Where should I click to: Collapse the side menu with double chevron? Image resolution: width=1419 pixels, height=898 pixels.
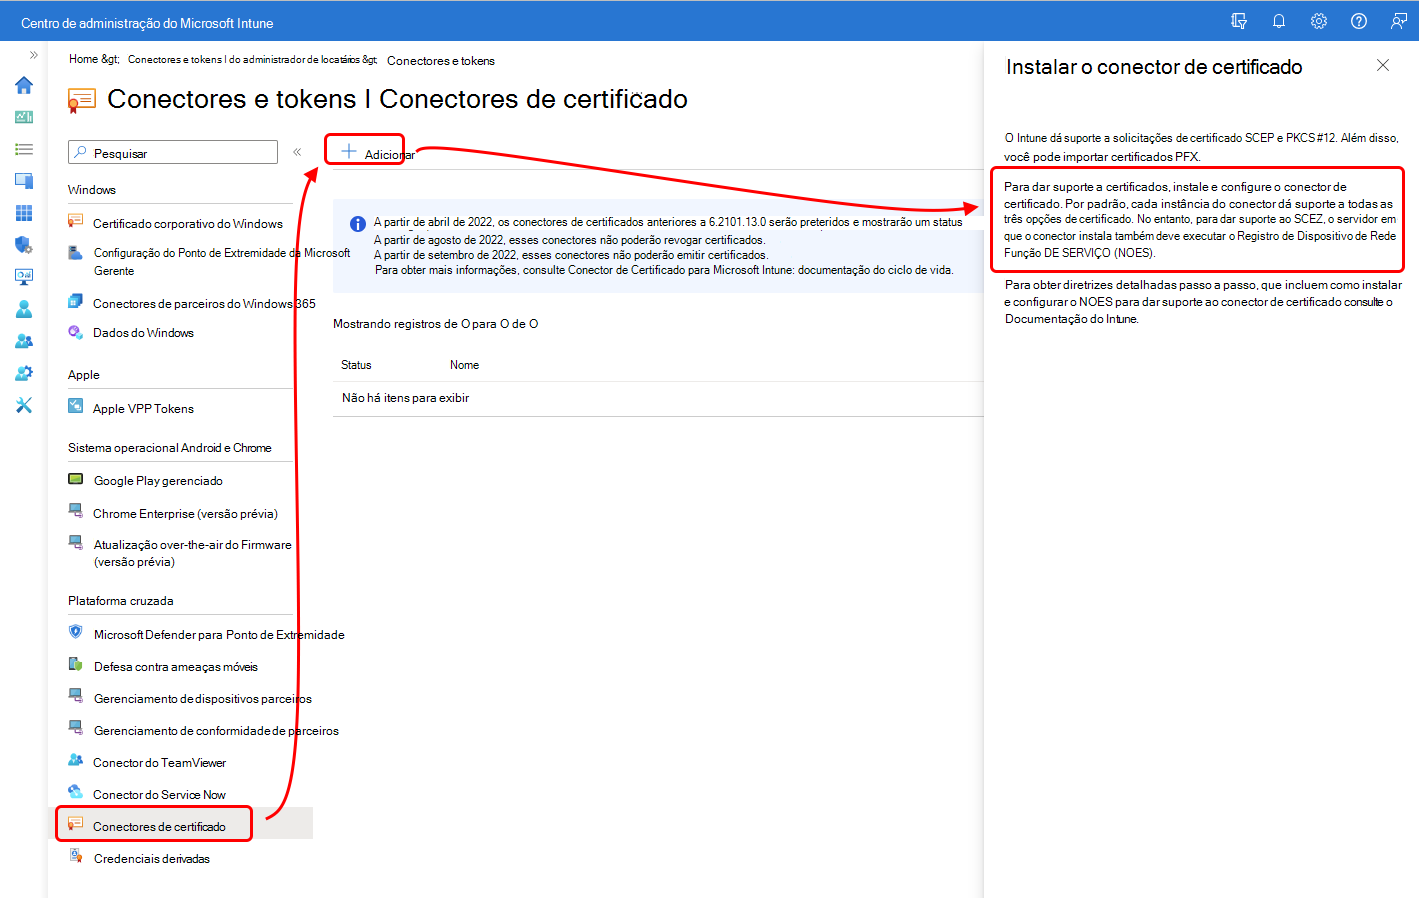click(x=297, y=152)
